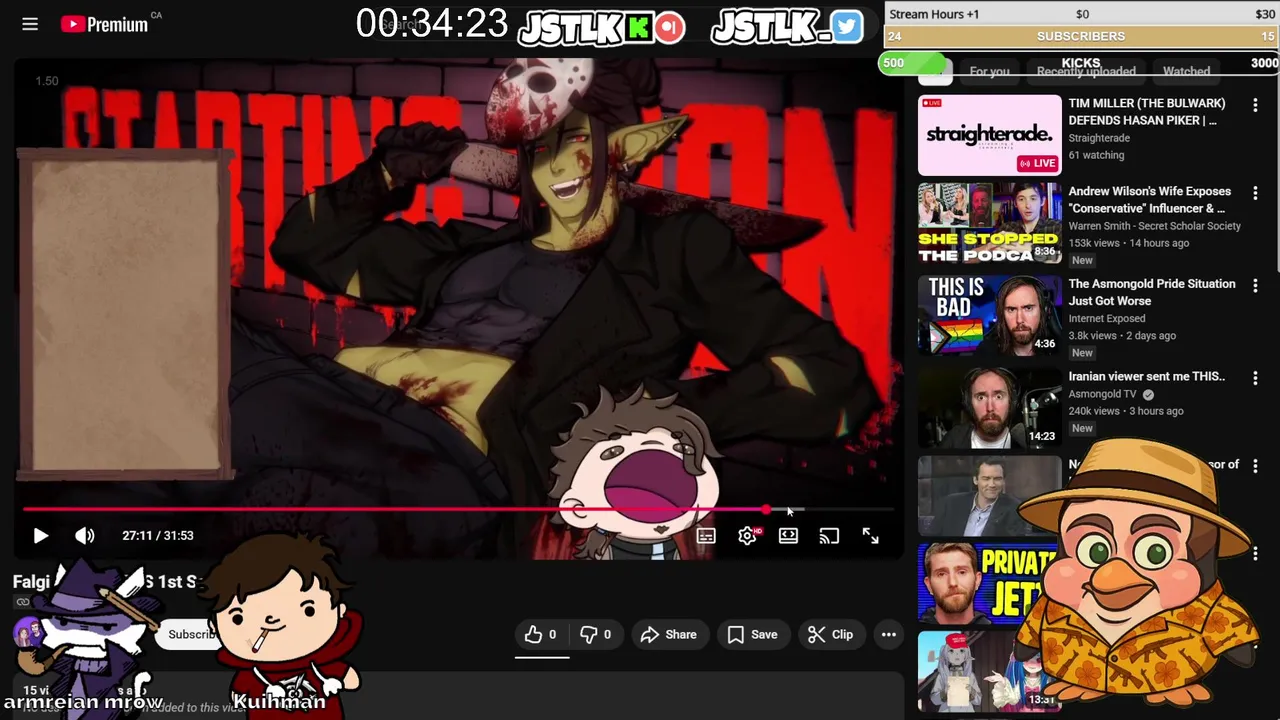
Task: Like the video with thumbs up
Action: pyautogui.click(x=541, y=634)
